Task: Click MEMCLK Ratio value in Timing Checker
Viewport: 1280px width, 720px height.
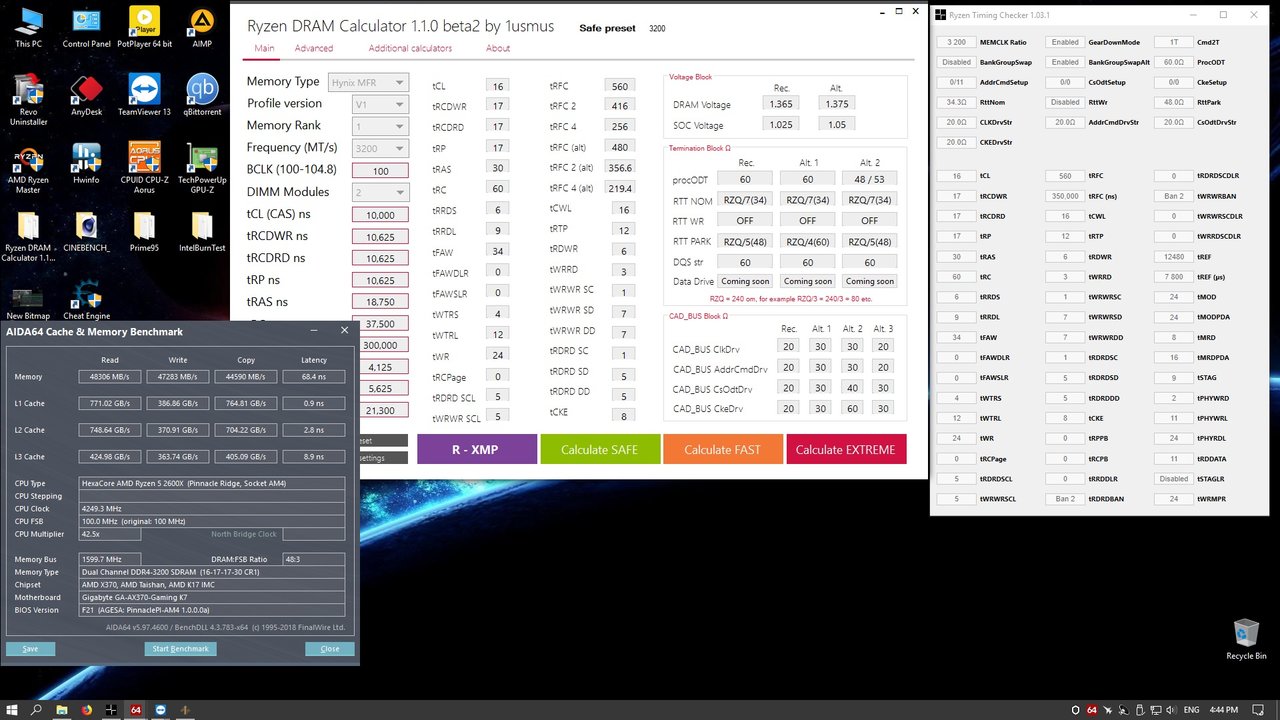Action: click(x=957, y=42)
